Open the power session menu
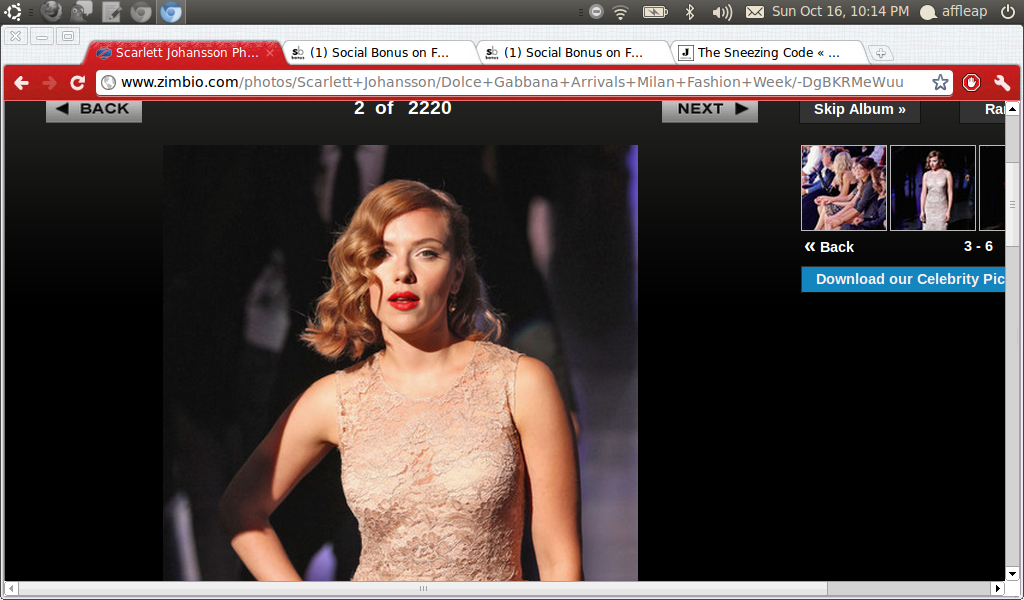The width and height of the screenshot is (1024, 600). pyautogui.click(x=1008, y=12)
